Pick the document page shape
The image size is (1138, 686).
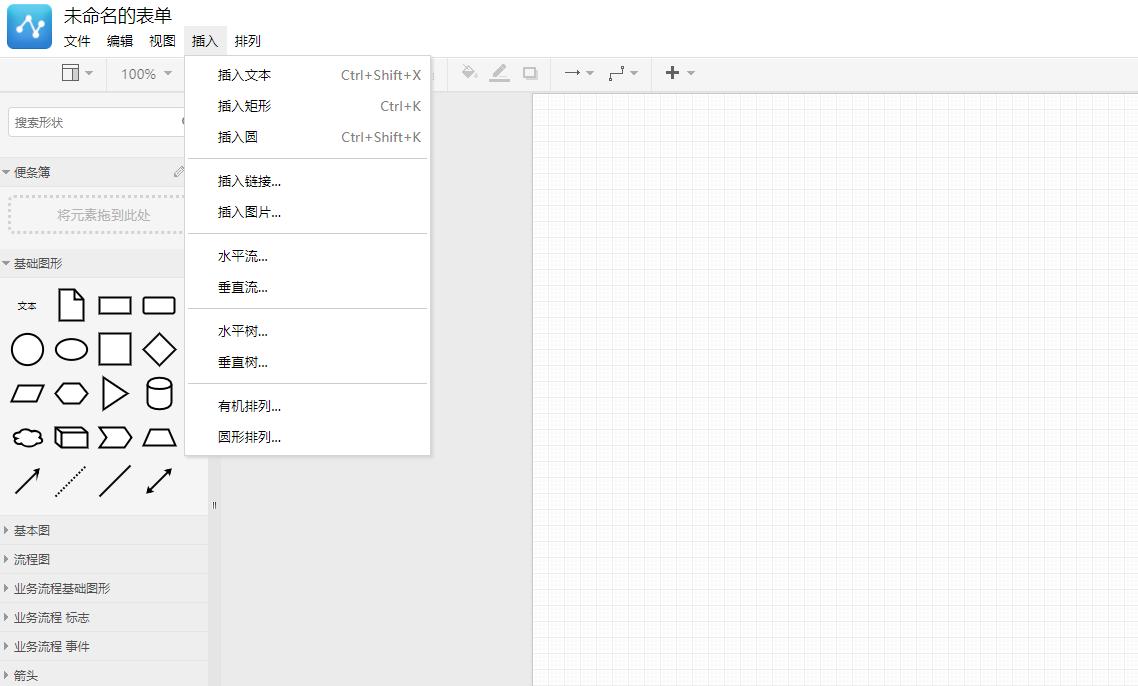pyautogui.click(x=71, y=305)
